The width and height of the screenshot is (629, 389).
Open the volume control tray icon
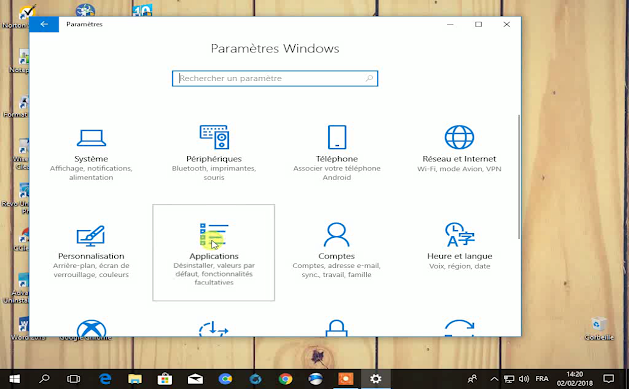pyautogui.click(x=523, y=379)
